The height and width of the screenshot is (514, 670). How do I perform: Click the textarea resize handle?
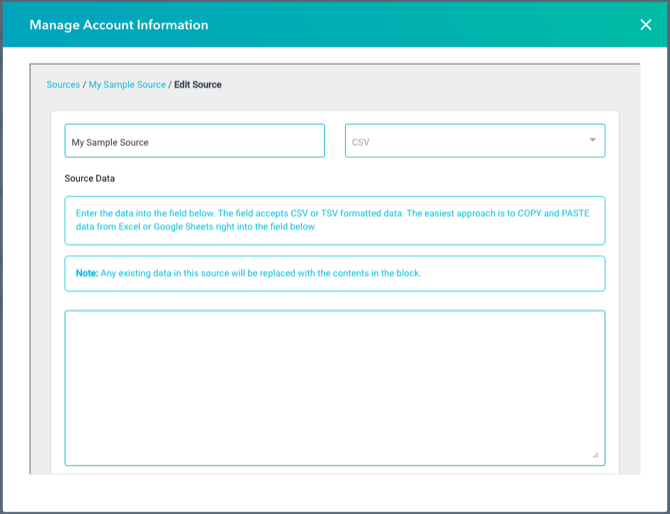coord(596,455)
